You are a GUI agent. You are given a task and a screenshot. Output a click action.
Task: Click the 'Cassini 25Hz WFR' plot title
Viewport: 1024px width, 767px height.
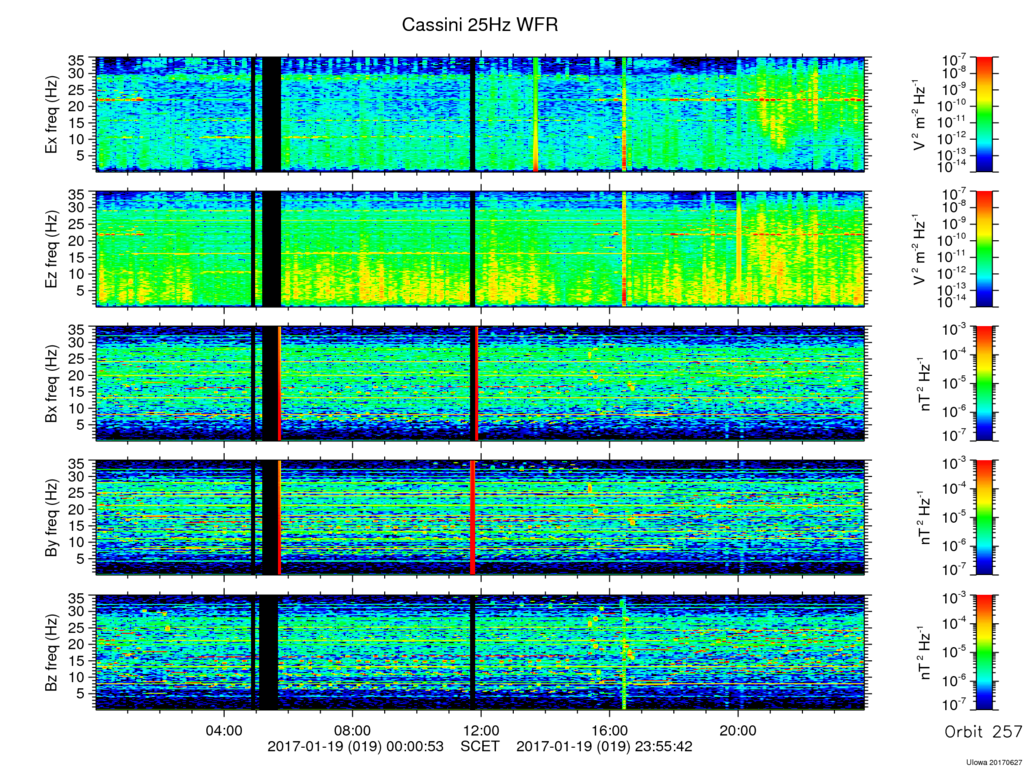click(479, 25)
